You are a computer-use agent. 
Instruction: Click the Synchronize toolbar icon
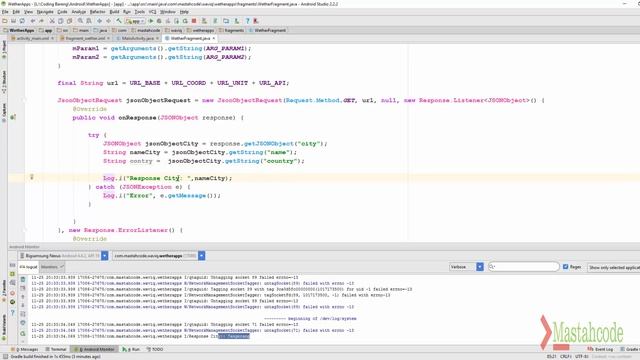tap(22, 21)
